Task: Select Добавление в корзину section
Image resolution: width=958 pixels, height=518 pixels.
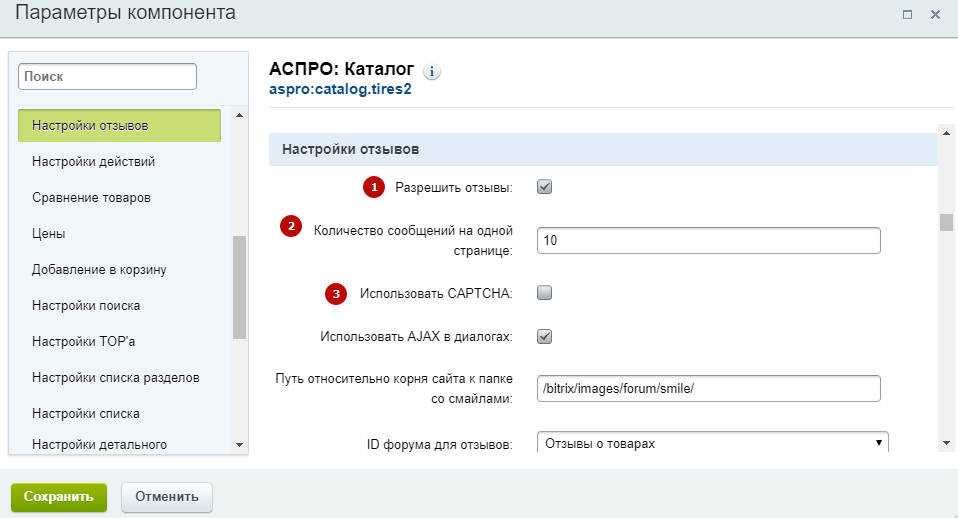Action: [x=99, y=269]
